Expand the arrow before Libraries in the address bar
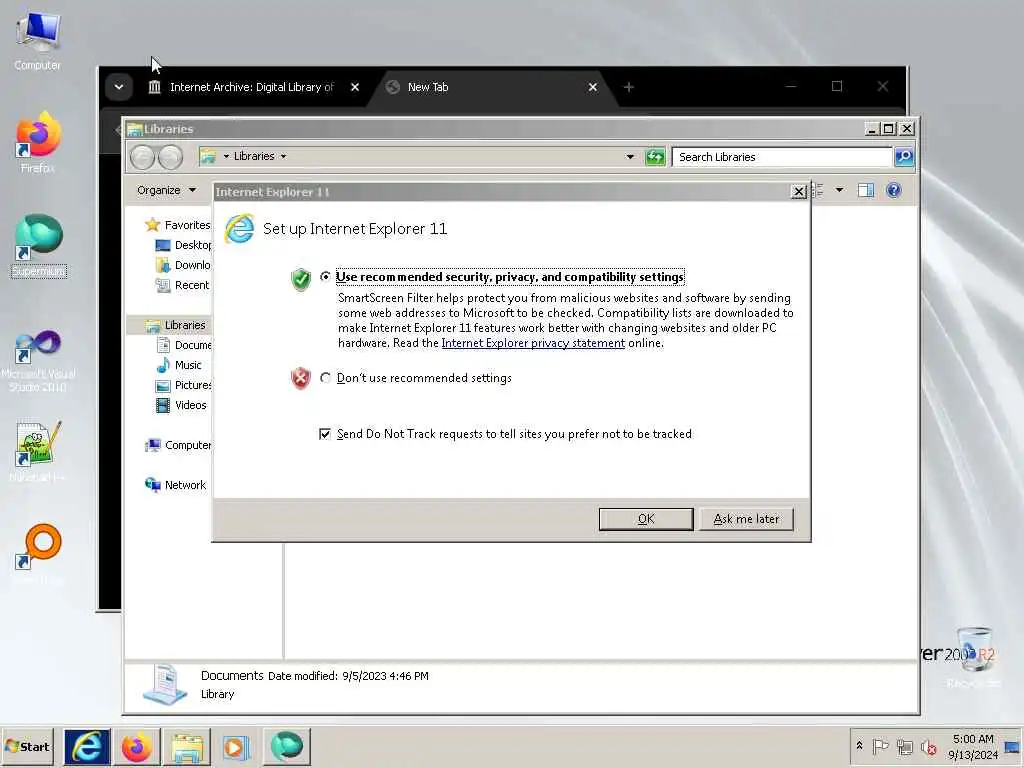The height and width of the screenshot is (768, 1024). (226, 157)
